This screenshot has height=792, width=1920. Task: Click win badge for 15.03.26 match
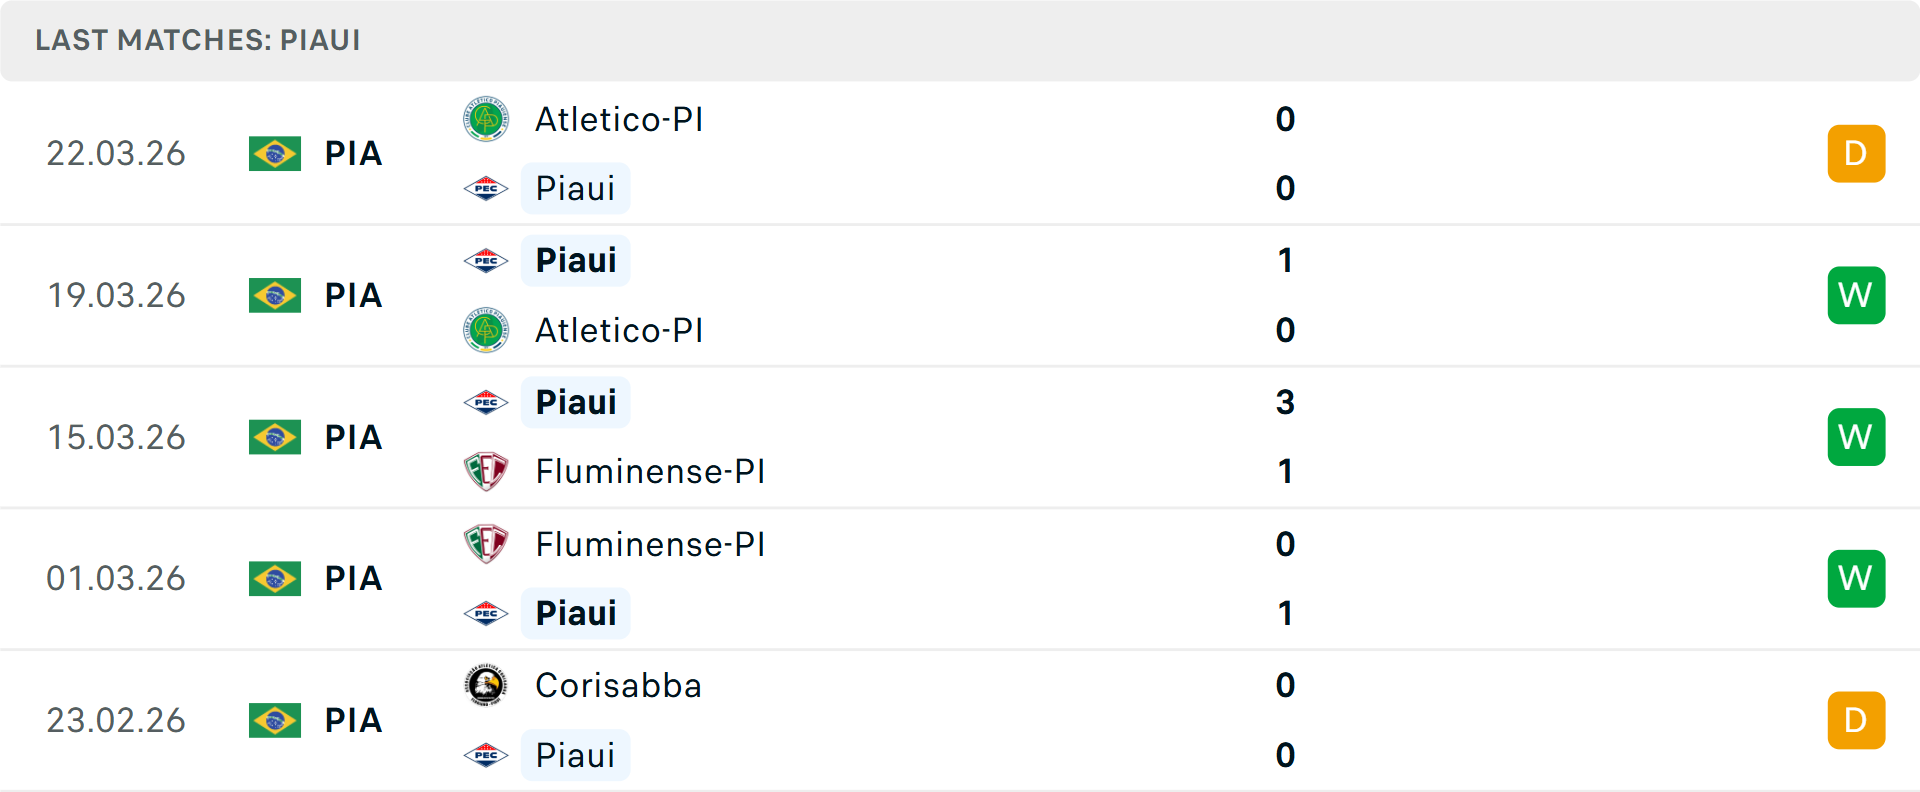1855,437
